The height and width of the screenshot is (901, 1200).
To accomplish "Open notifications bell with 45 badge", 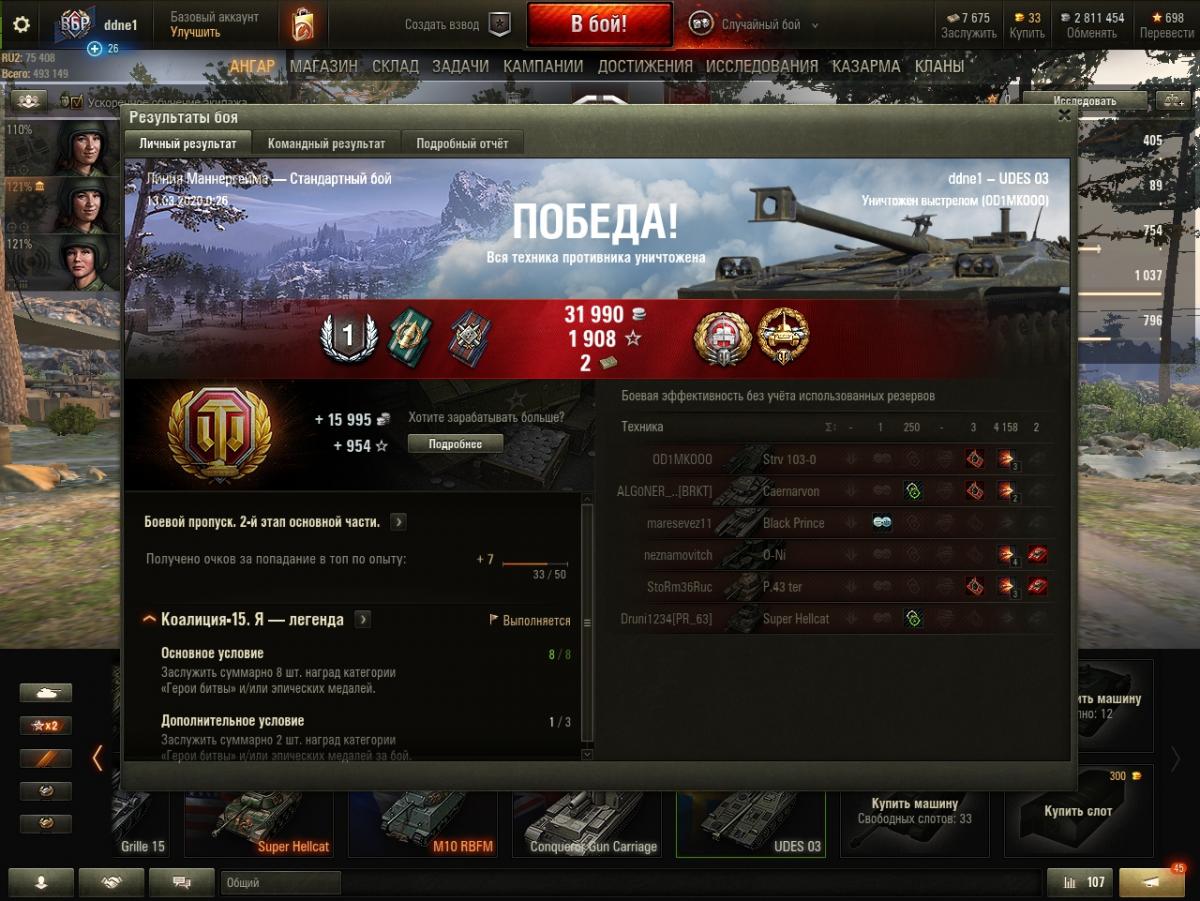I will (1152, 882).
